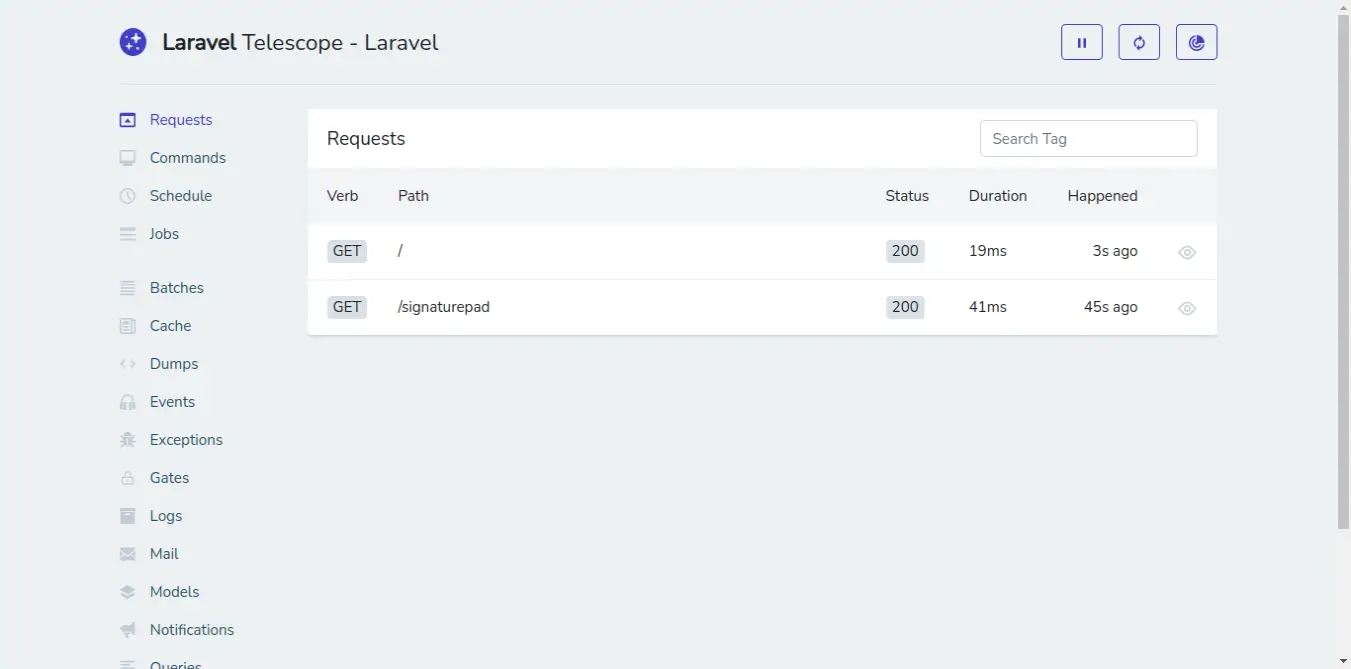Open the Gates section link
The height and width of the screenshot is (669, 1351).
(x=169, y=478)
